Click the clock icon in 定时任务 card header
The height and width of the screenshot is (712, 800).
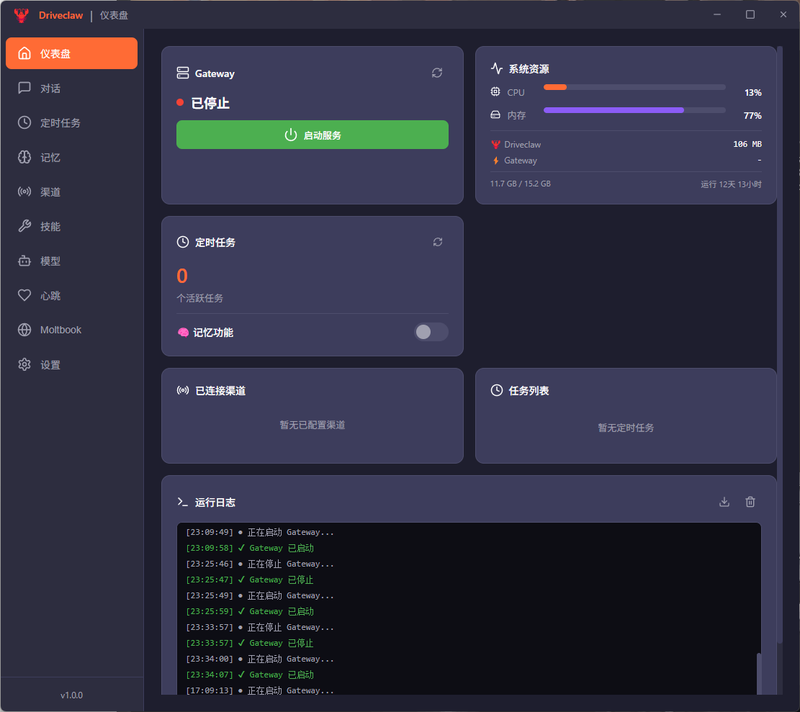click(183, 242)
